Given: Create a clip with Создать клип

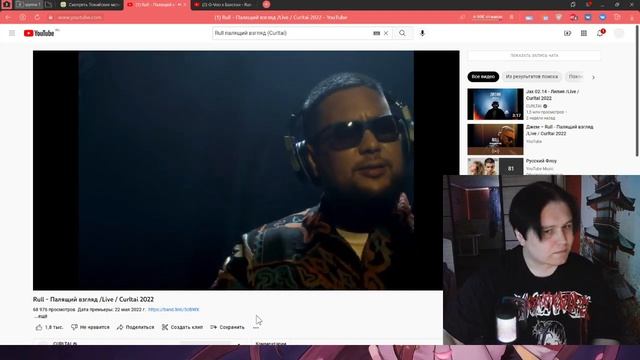Looking at the screenshot, I should [x=182, y=327].
